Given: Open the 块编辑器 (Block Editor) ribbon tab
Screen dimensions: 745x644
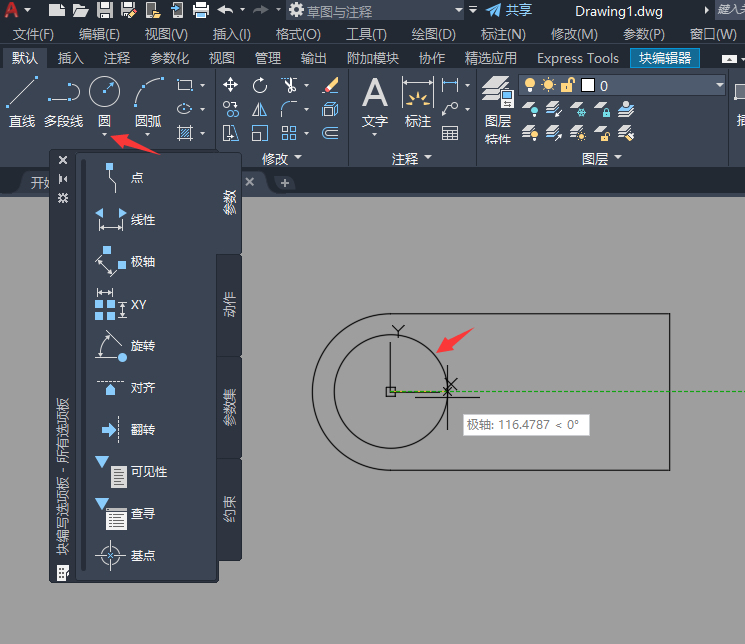Looking at the screenshot, I should click(666, 58).
